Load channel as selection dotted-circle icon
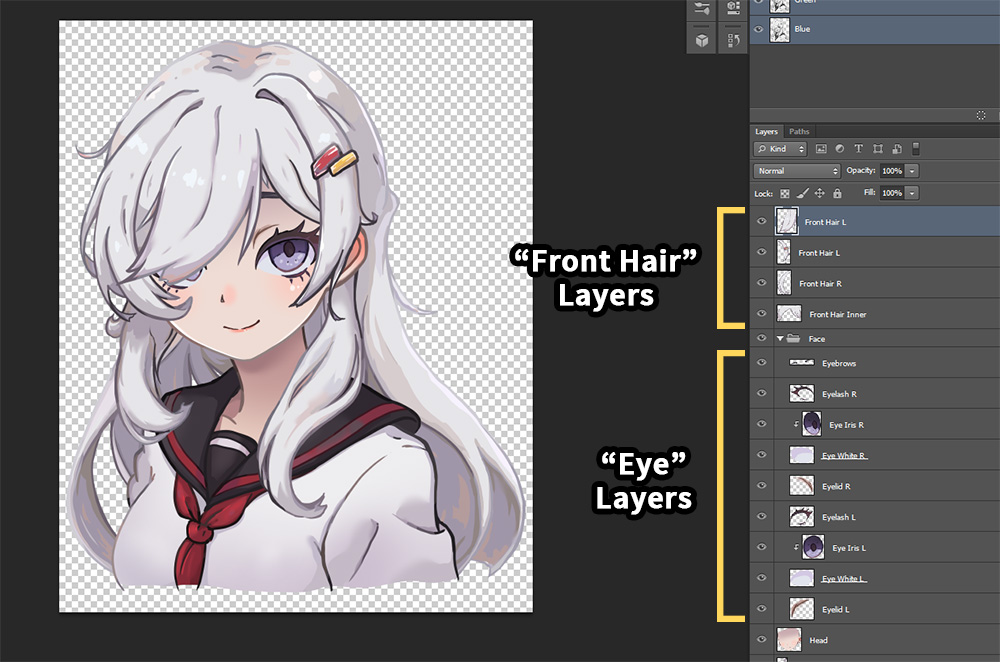This screenshot has height=662, width=1000. click(981, 115)
